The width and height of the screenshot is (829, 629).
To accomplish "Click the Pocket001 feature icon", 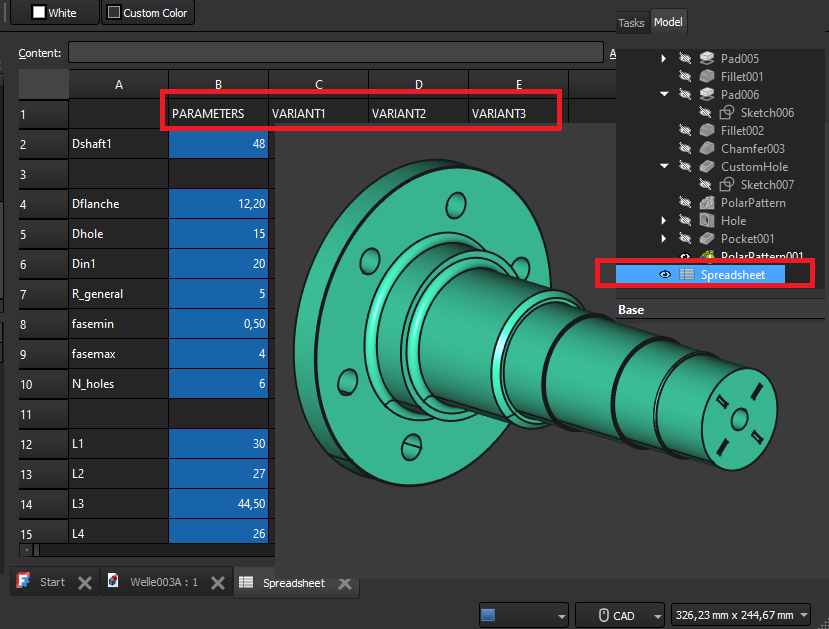I will (707, 238).
